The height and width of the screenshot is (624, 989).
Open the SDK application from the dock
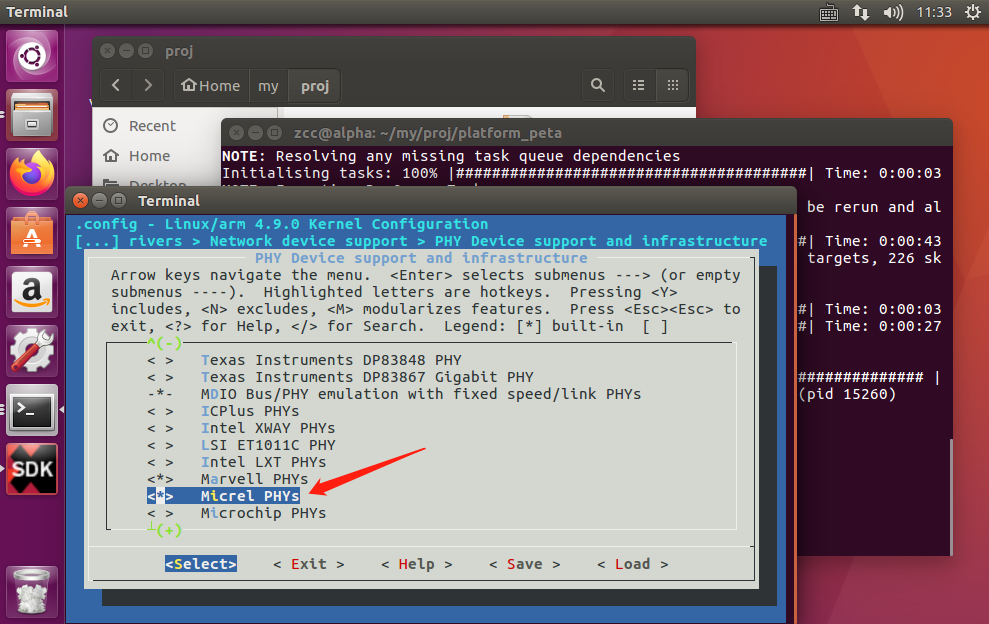31,469
